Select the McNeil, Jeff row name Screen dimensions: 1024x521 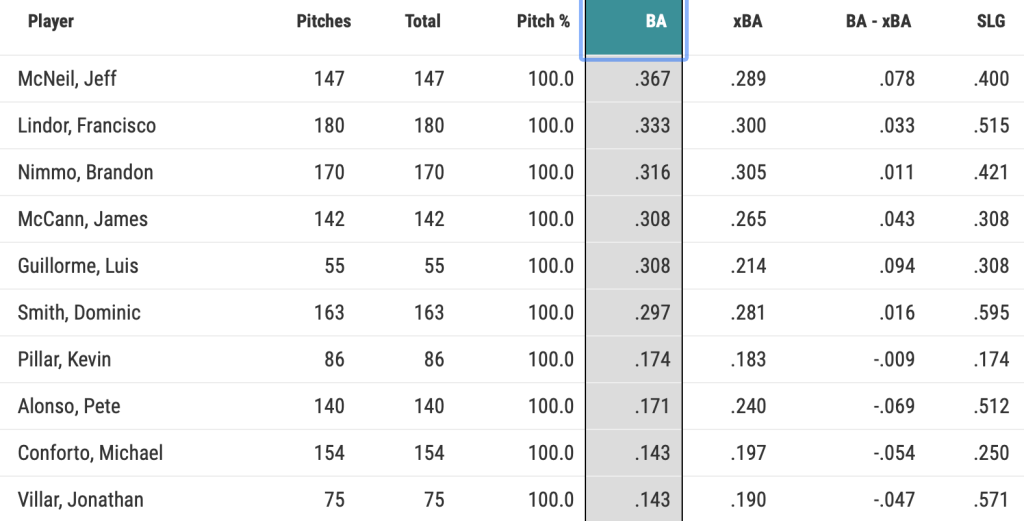pos(68,78)
